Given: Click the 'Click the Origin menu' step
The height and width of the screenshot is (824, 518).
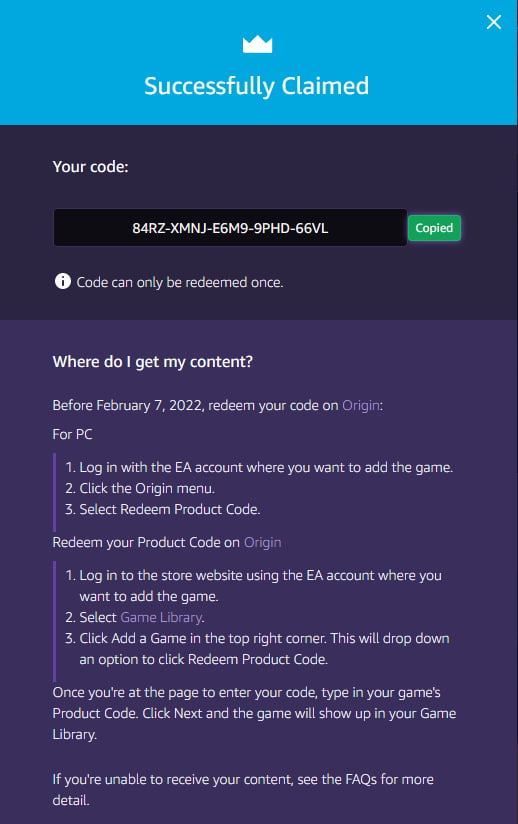Looking at the screenshot, I should [x=140, y=488].
